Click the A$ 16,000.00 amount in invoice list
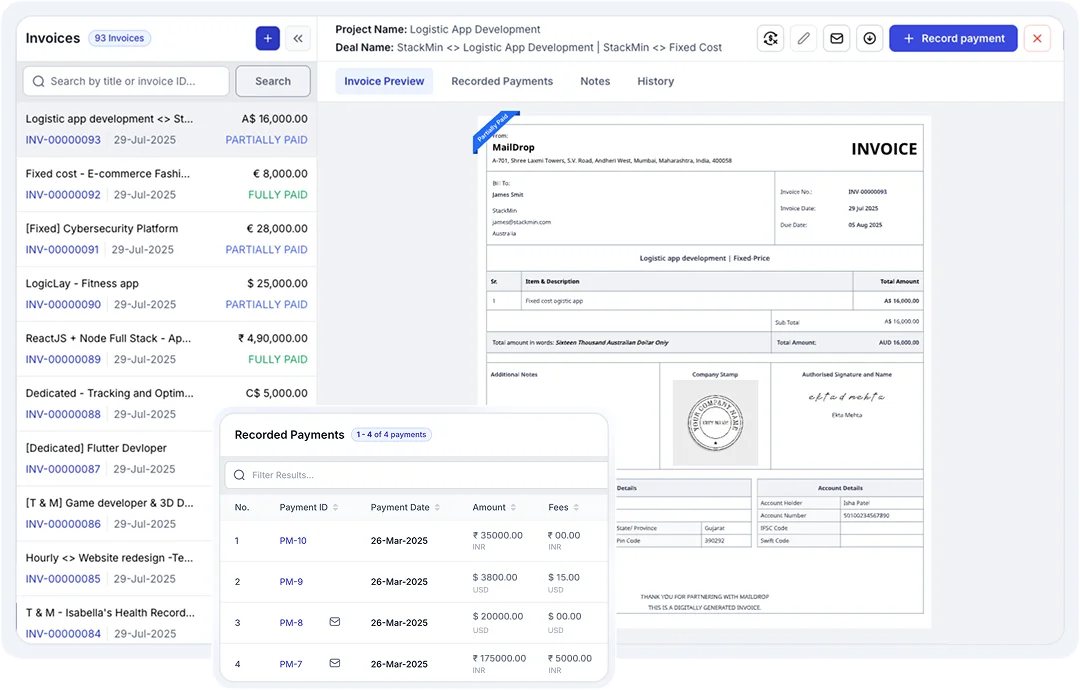1080x690 pixels. (274, 119)
